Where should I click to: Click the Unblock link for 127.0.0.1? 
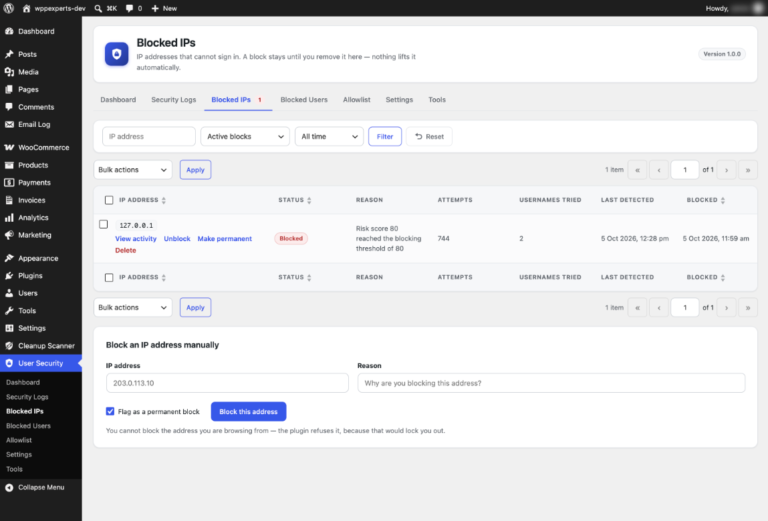(177, 239)
